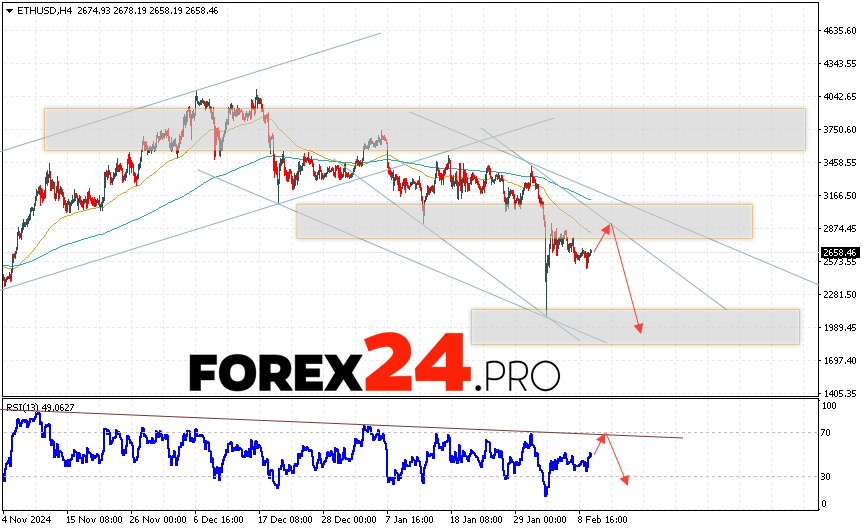The image size is (864, 531).
Task: Click the 1405.35 price axis label
Action: (838, 394)
